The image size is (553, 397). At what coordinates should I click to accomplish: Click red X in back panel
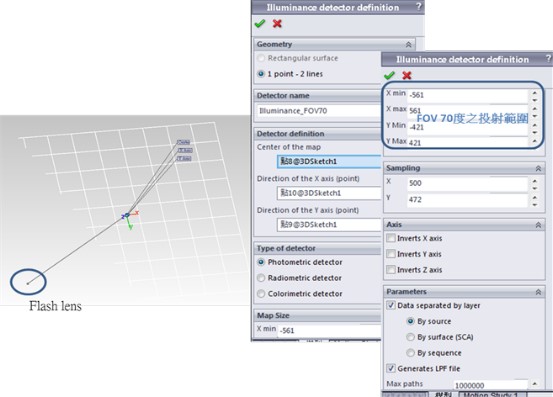click(x=277, y=24)
